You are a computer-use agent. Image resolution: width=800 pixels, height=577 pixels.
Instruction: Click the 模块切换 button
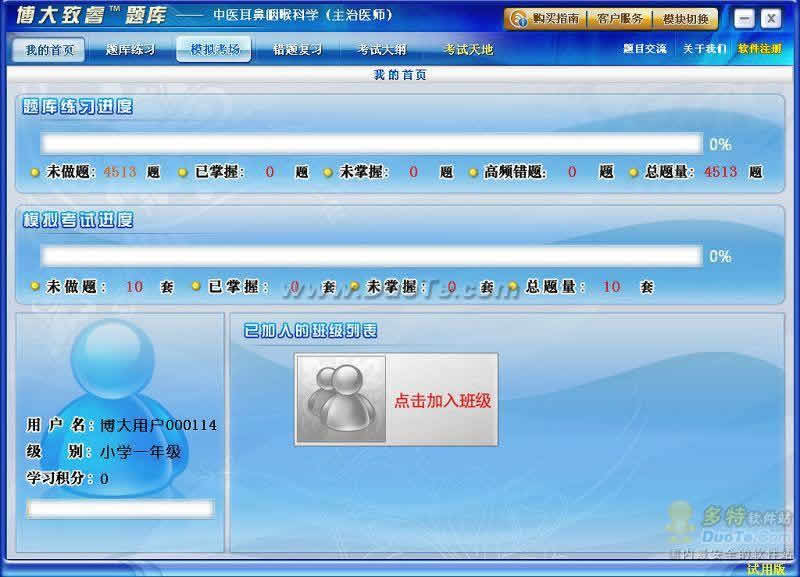pyautogui.click(x=685, y=19)
